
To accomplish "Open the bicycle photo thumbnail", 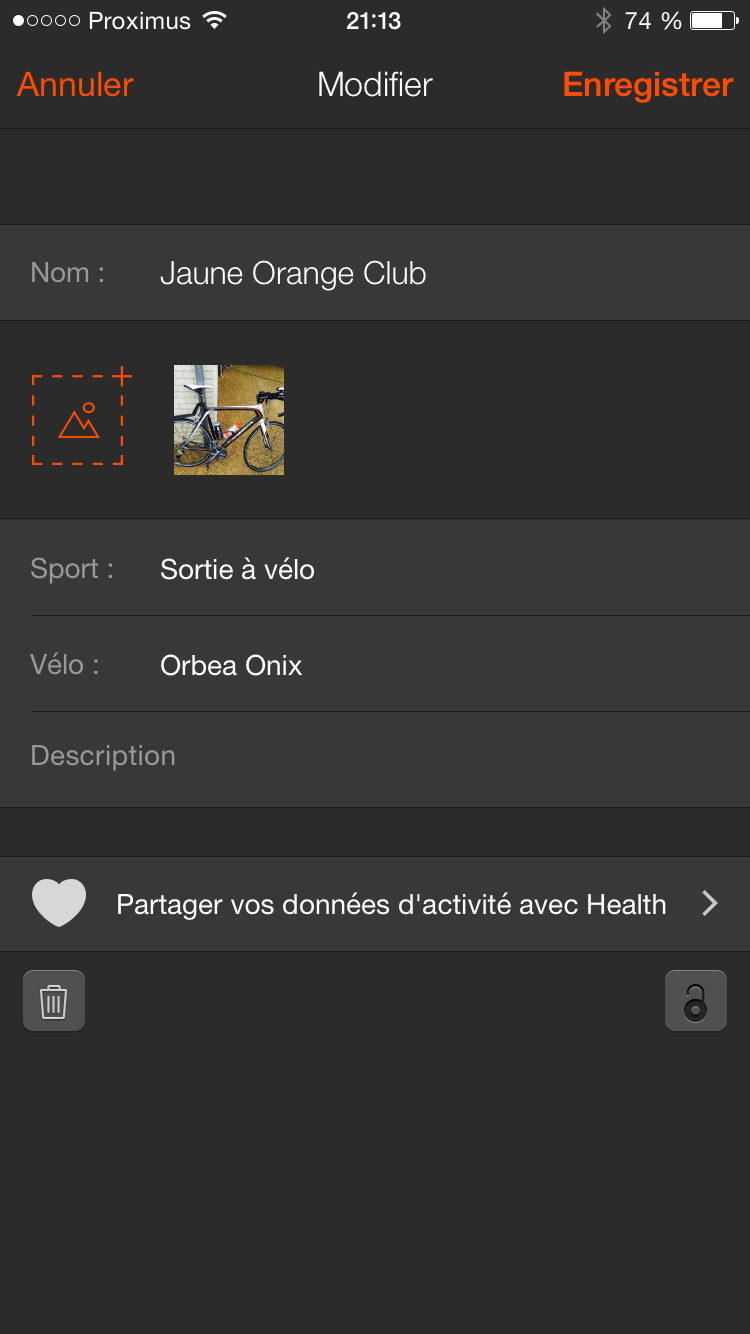I will pyautogui.click(x=229, y=420).
